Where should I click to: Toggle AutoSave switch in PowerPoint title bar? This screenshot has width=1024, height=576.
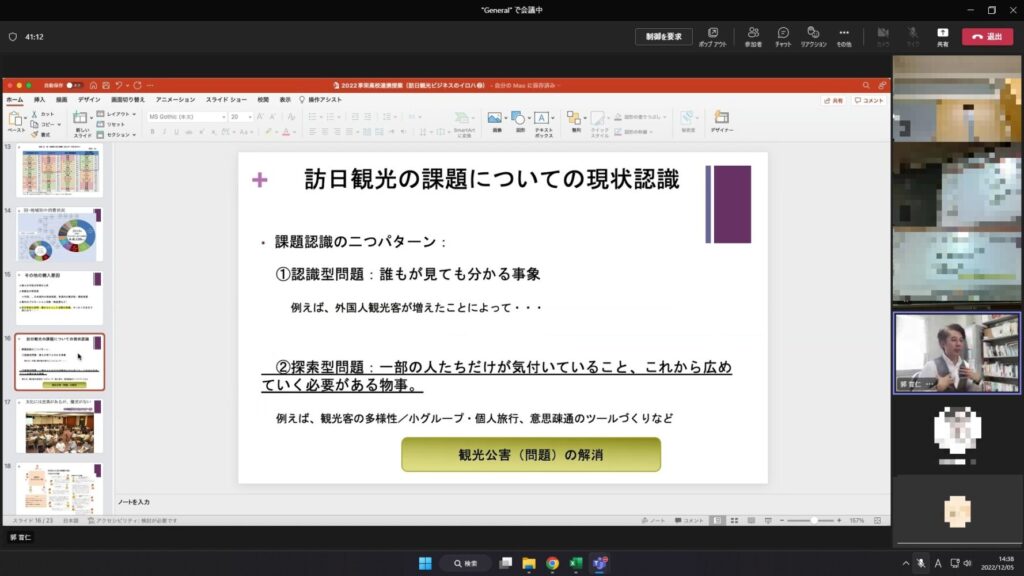[x=73, y=86]
